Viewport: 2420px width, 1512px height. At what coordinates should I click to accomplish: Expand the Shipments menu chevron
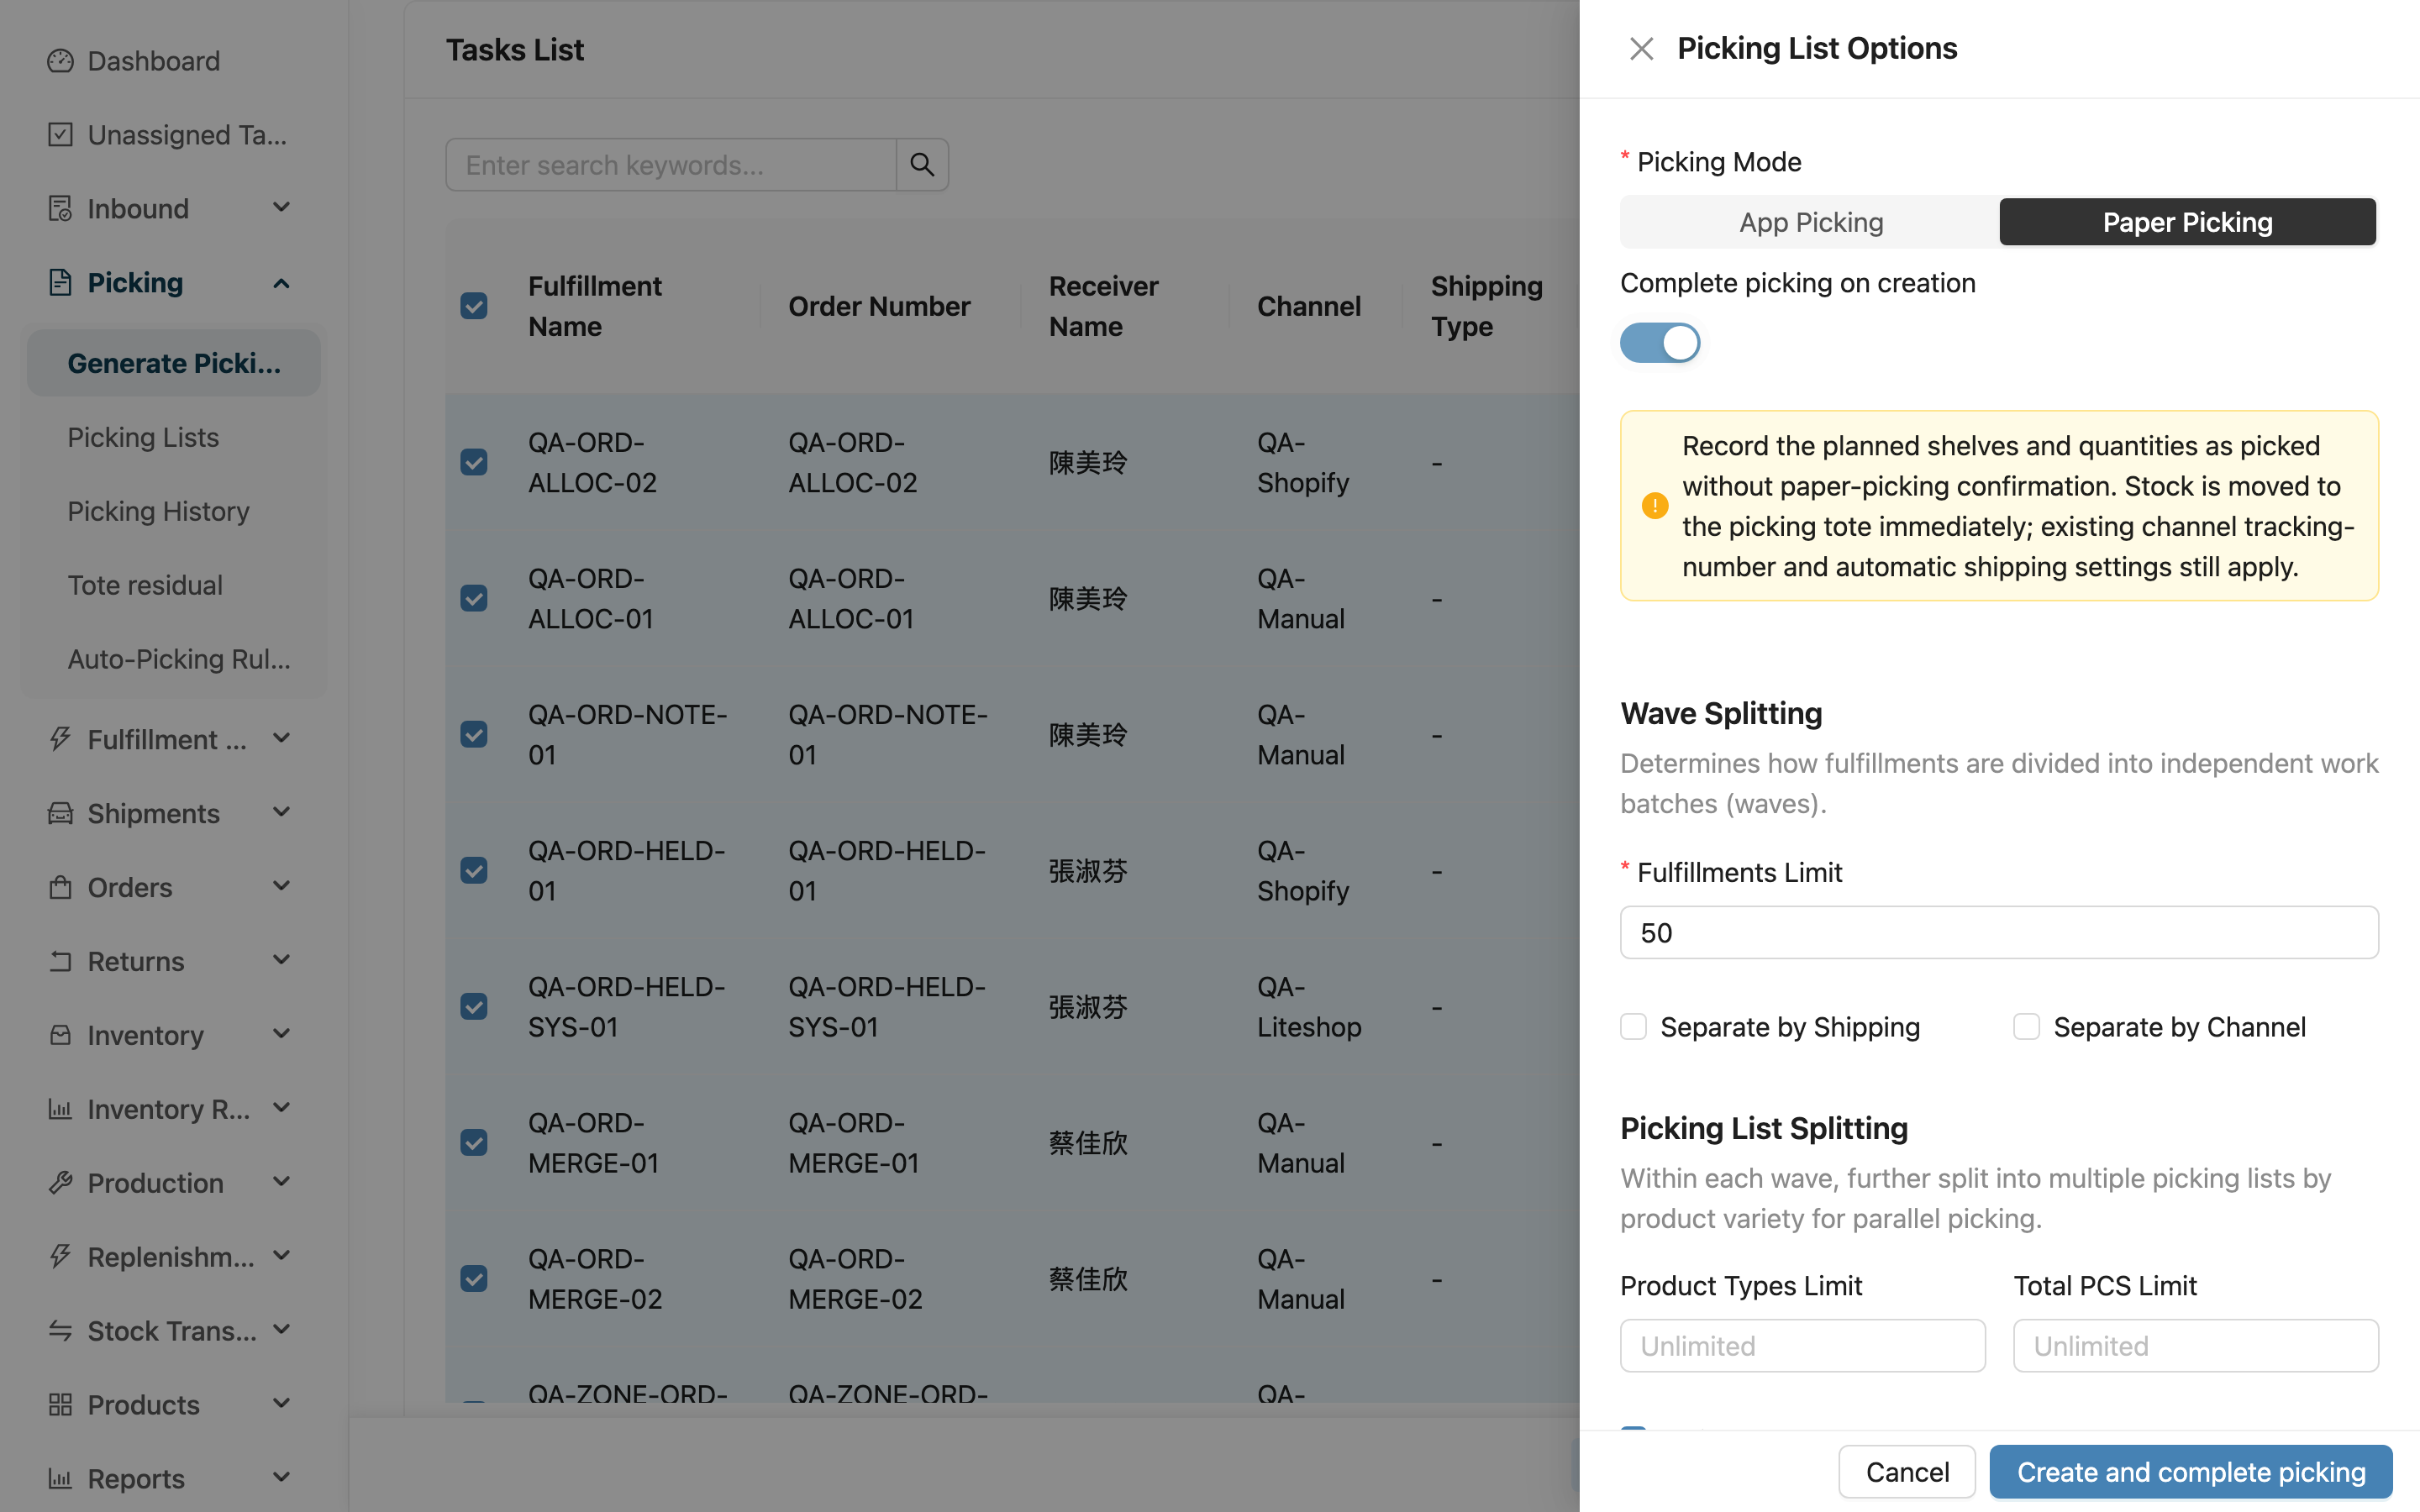pyautogui.click(x=282, y=812)
